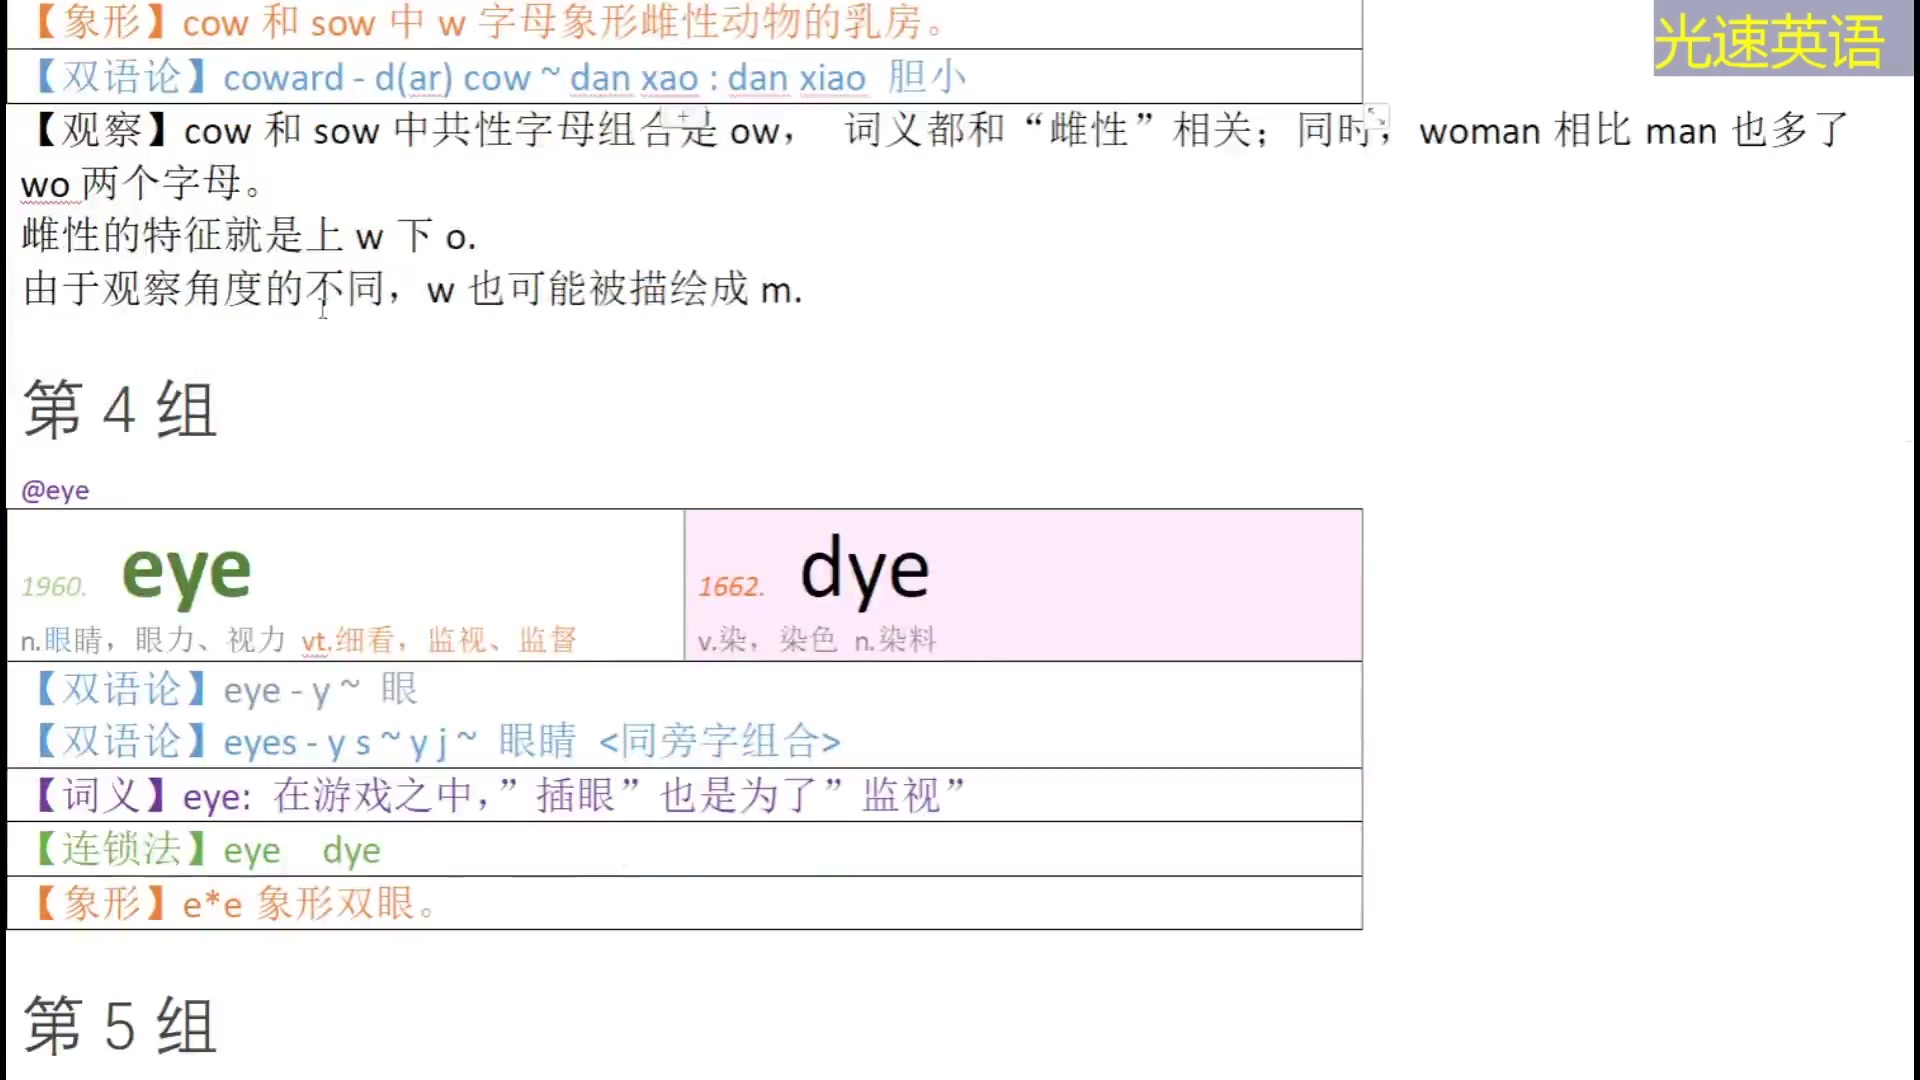Image resolution: width=1920 pixels, height=1080 pixels.
Task: Click the paragraph starting 【观察】cow 和 sow
Action: pyautogui.click(x=935, y=157)
